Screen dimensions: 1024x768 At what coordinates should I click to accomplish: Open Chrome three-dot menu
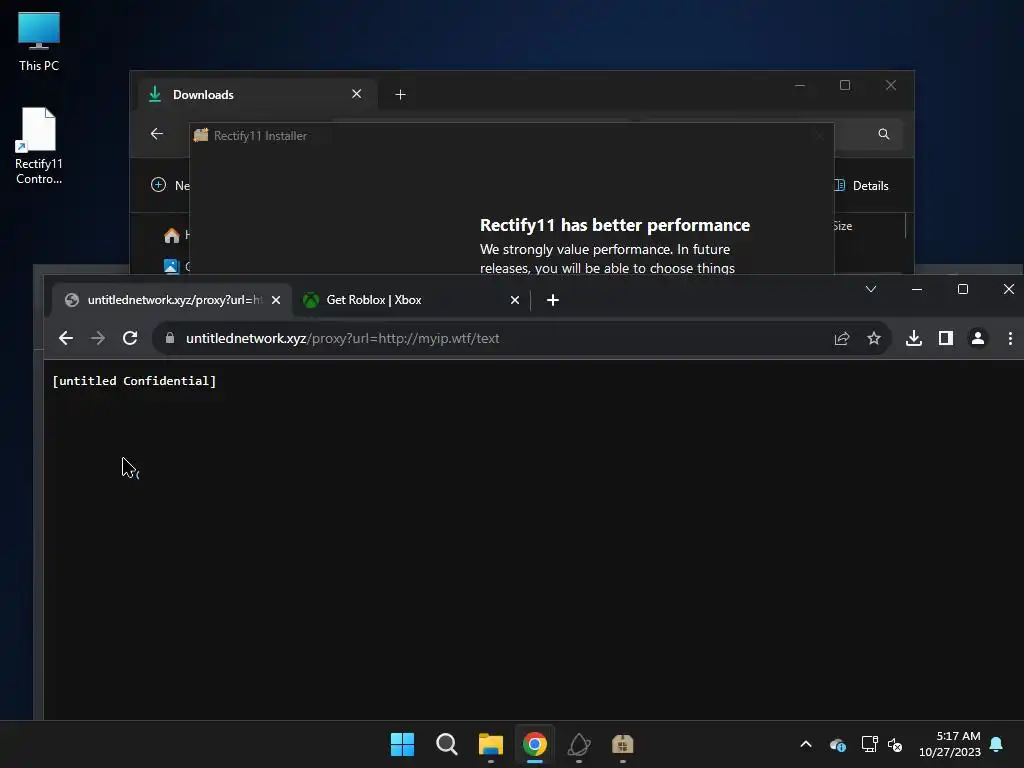point(1010,338)
